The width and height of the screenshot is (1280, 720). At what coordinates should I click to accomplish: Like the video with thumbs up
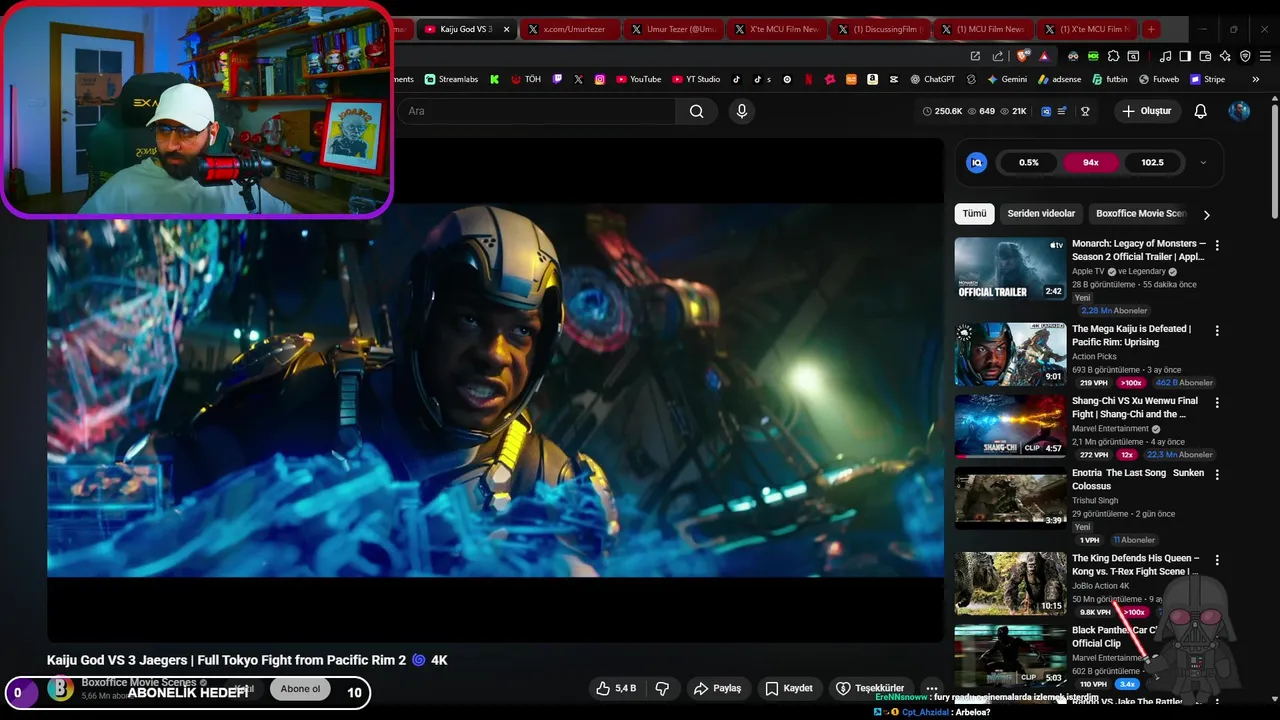point(616,688)
